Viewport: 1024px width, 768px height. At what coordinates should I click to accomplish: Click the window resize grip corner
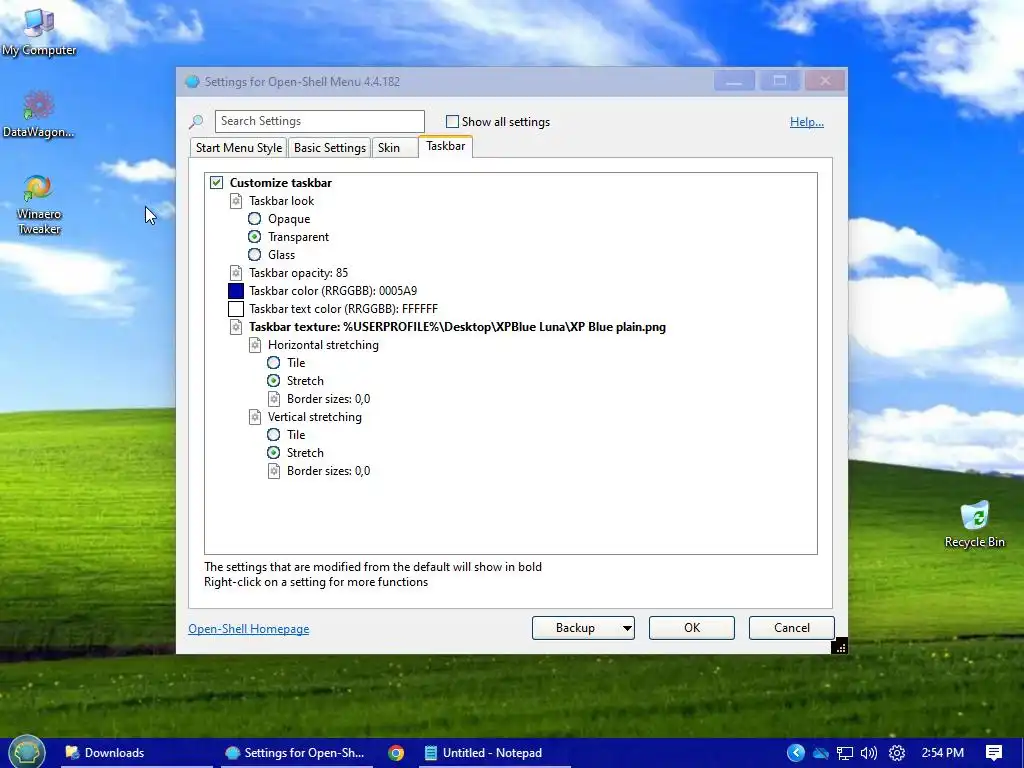(x=840, y=647)
